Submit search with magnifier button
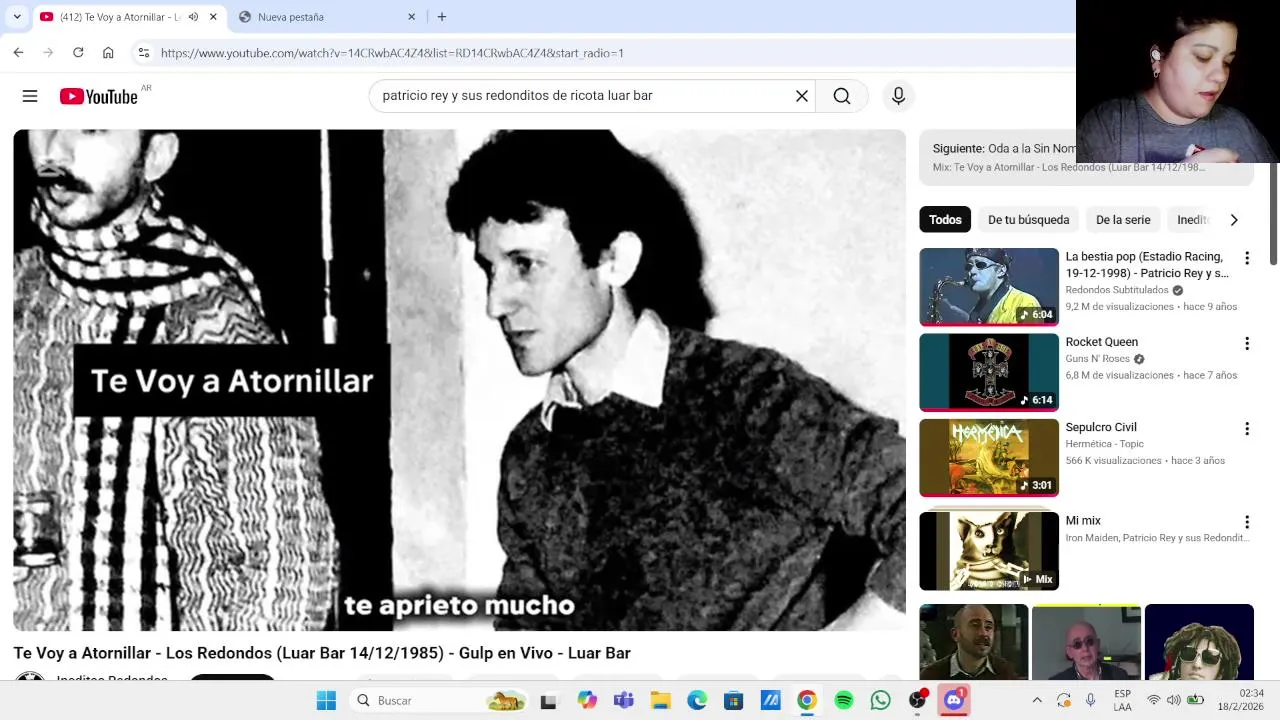 coord(842,96)
